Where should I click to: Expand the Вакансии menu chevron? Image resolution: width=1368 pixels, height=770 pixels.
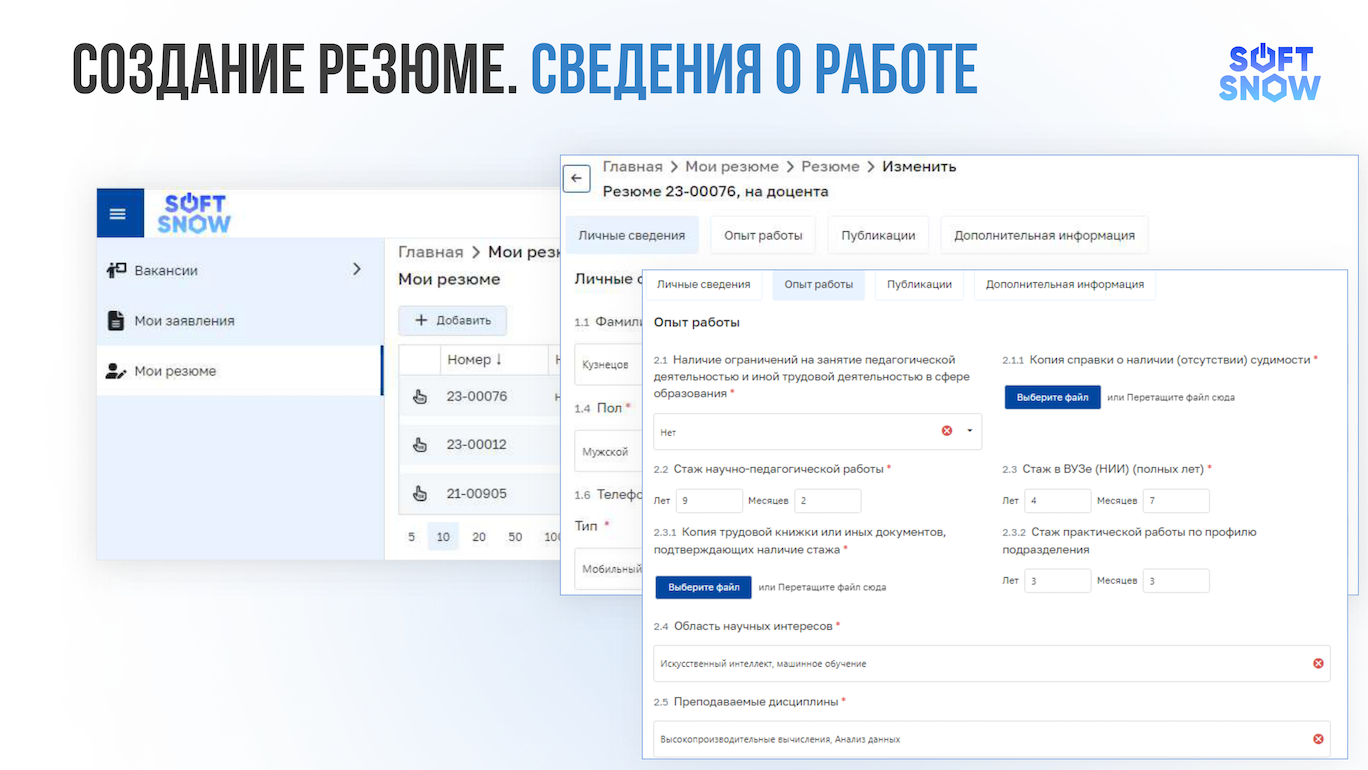357,269
